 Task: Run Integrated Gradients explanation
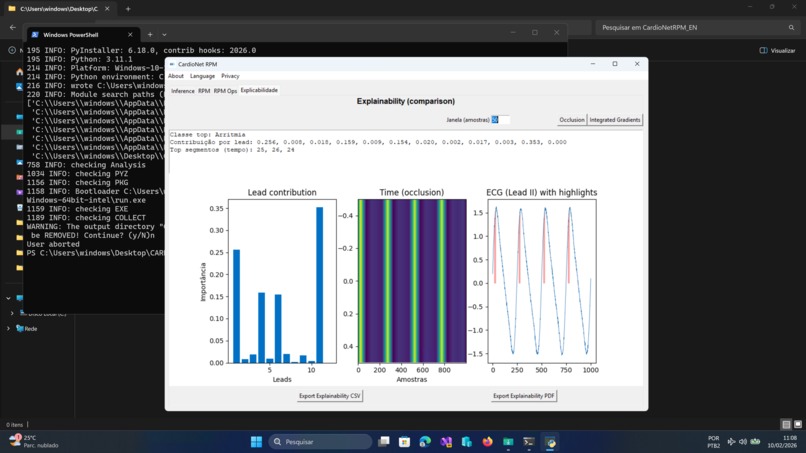click(x=615, y=120)
